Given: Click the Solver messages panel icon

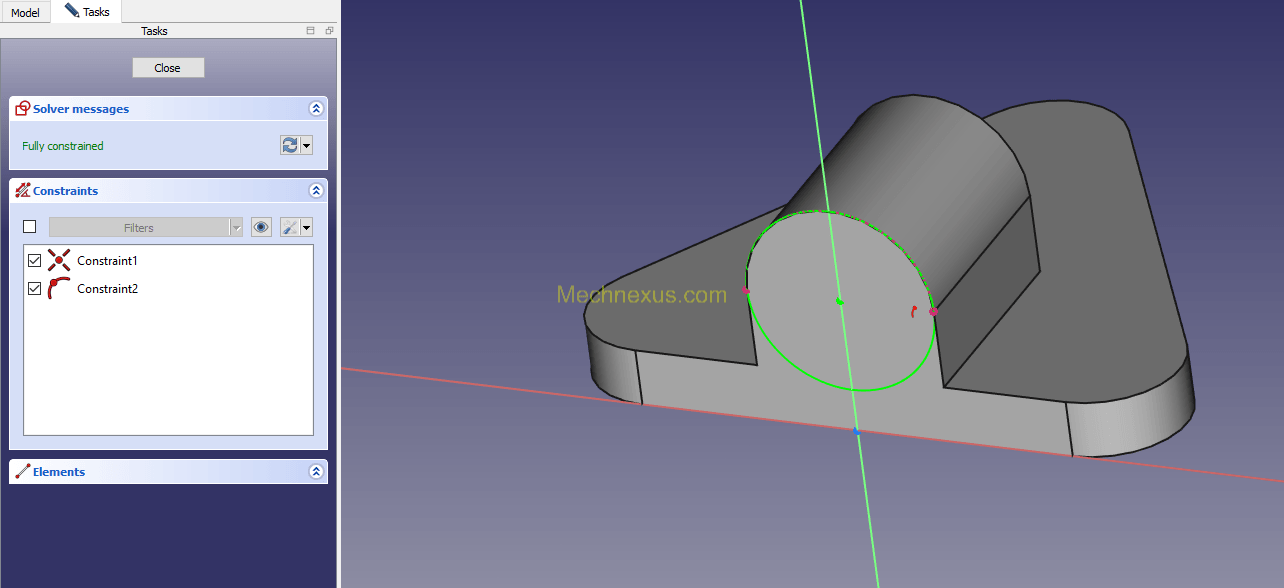Looking at the screenshot, I should [x=22, y=109].
